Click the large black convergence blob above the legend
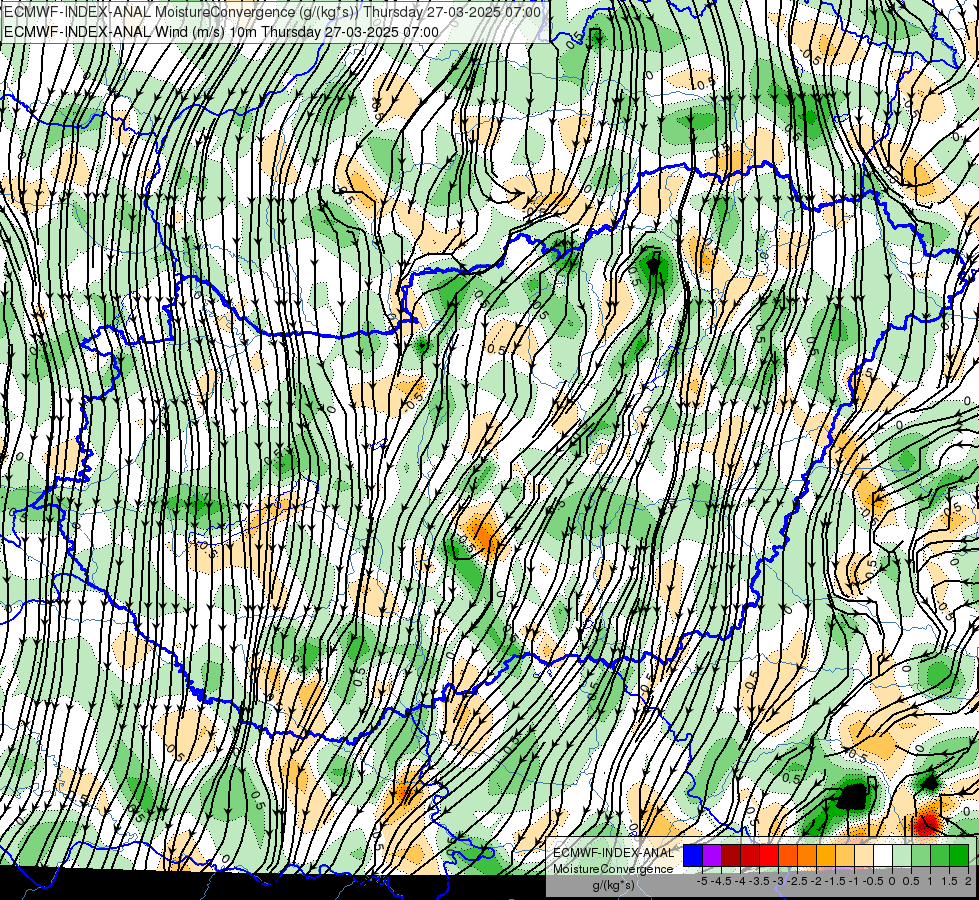This screenshot has height=900, width=979. [x=852, y=796]
